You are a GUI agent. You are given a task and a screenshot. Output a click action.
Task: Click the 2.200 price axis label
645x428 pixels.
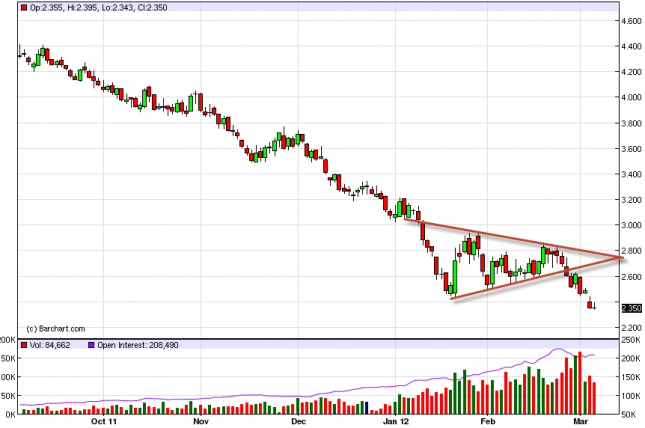coord(632,328)
